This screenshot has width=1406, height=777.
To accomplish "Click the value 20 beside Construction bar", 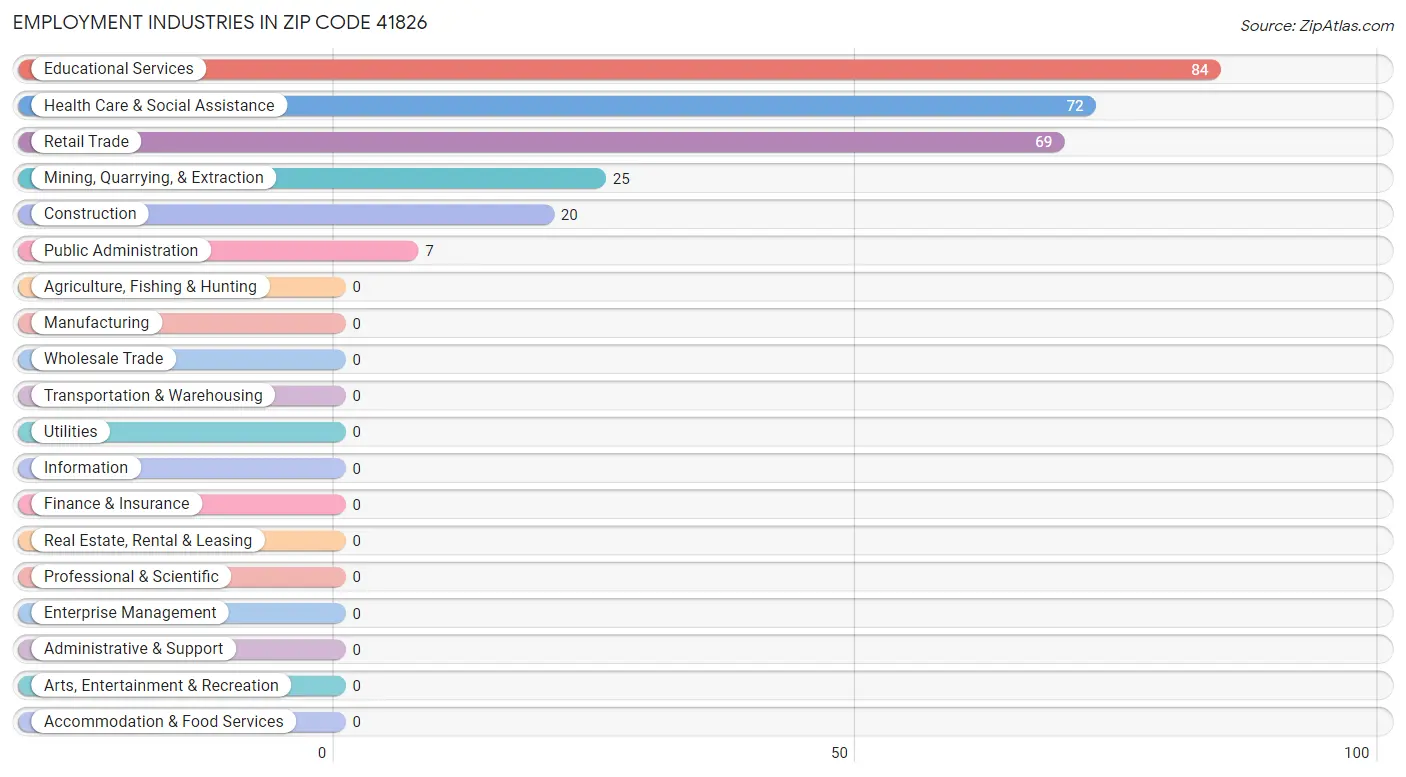I will coord(569,215).
